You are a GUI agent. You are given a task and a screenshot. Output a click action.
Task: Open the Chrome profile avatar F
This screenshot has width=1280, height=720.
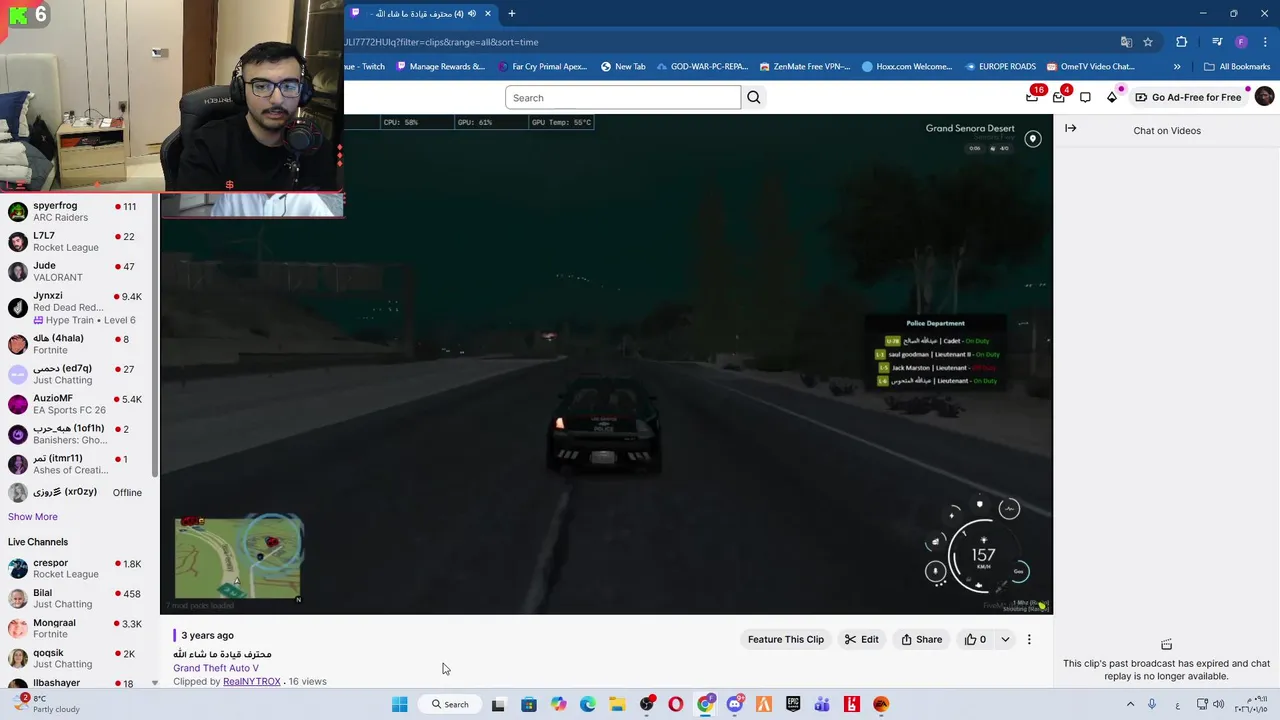click(x=1241, y=42)
